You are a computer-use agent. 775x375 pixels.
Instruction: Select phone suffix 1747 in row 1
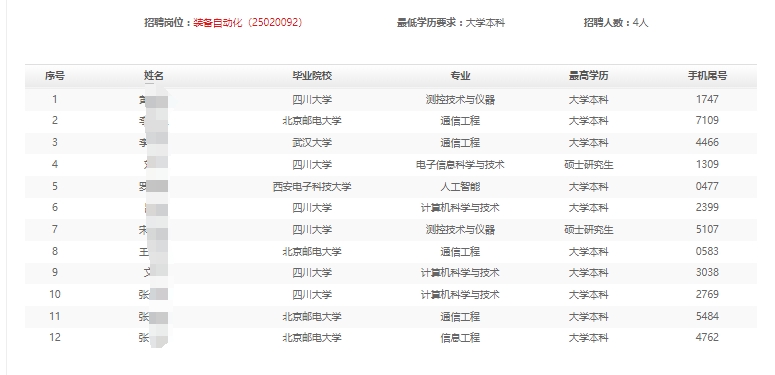(707, 99)
